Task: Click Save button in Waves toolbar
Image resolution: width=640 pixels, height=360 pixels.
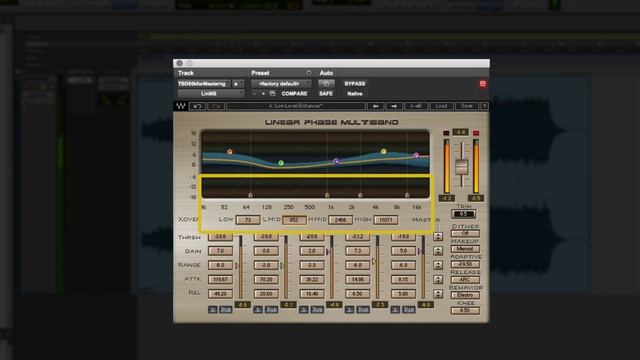Action: pyautogui.click(x=467, y=106)
